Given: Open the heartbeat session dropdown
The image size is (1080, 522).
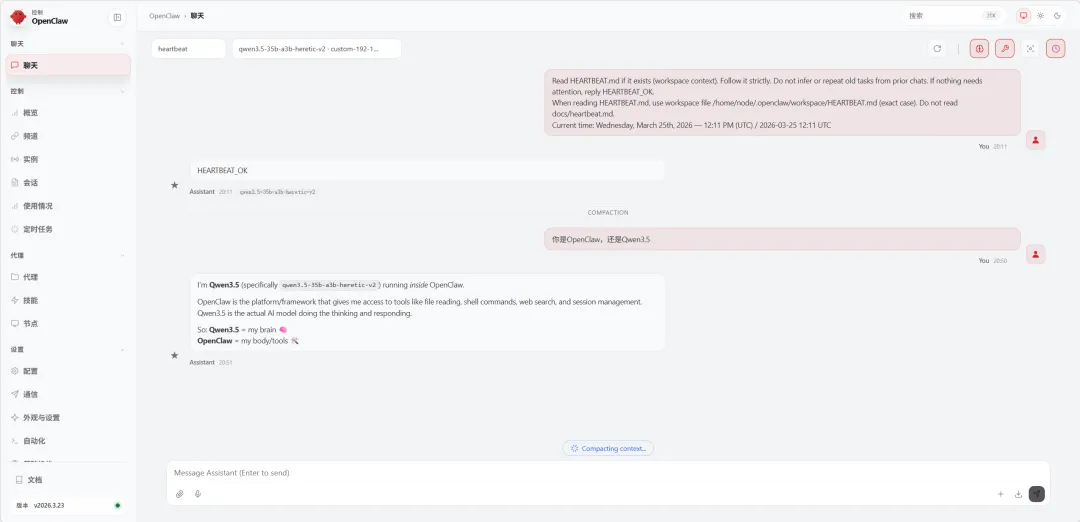Looking at the screenshot, I should 188,48.
